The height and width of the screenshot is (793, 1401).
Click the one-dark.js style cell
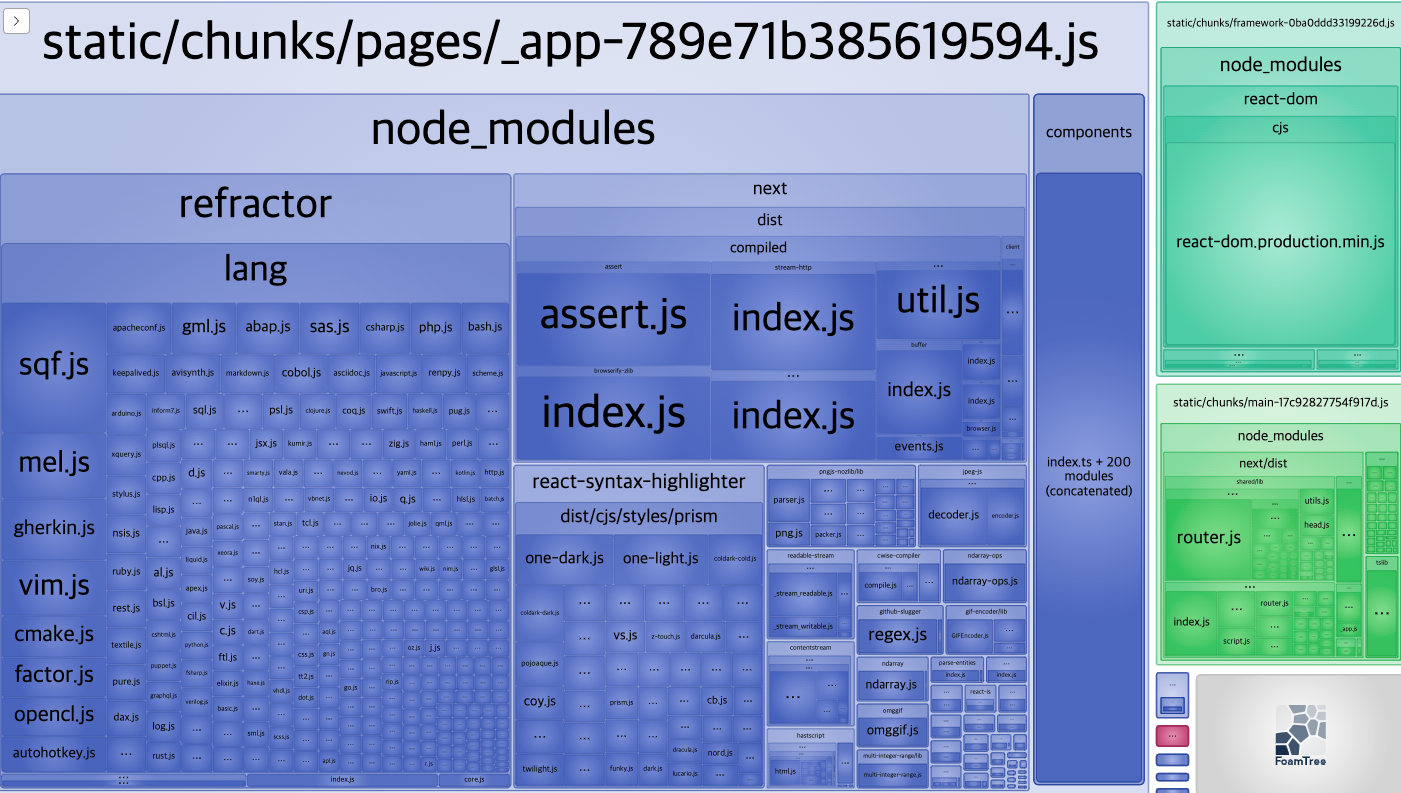564,558
